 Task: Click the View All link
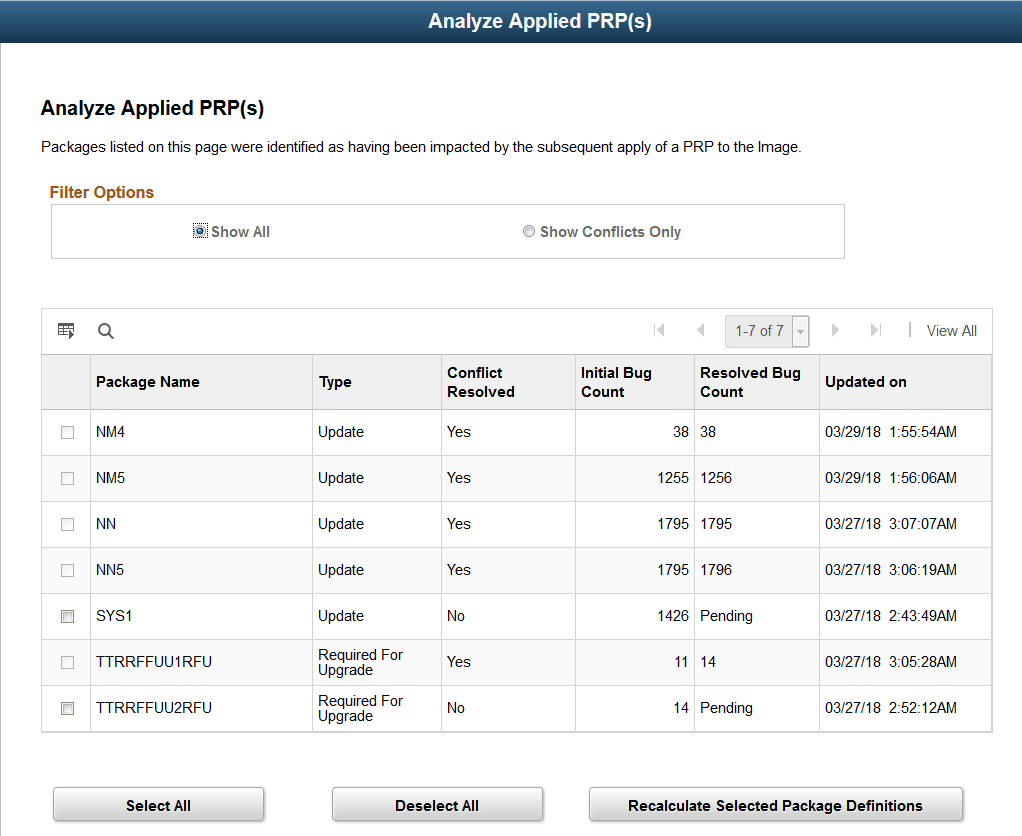[951, 330]
